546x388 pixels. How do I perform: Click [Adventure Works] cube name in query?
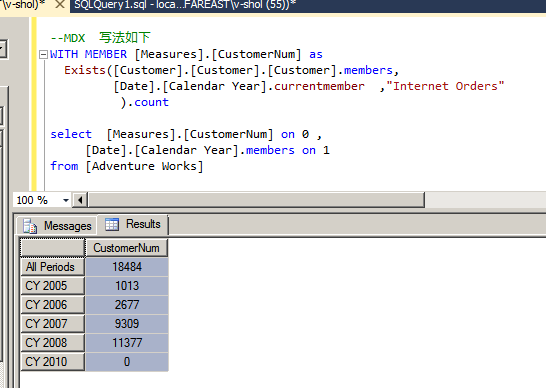pyautogui.click(x=145, y=166)
